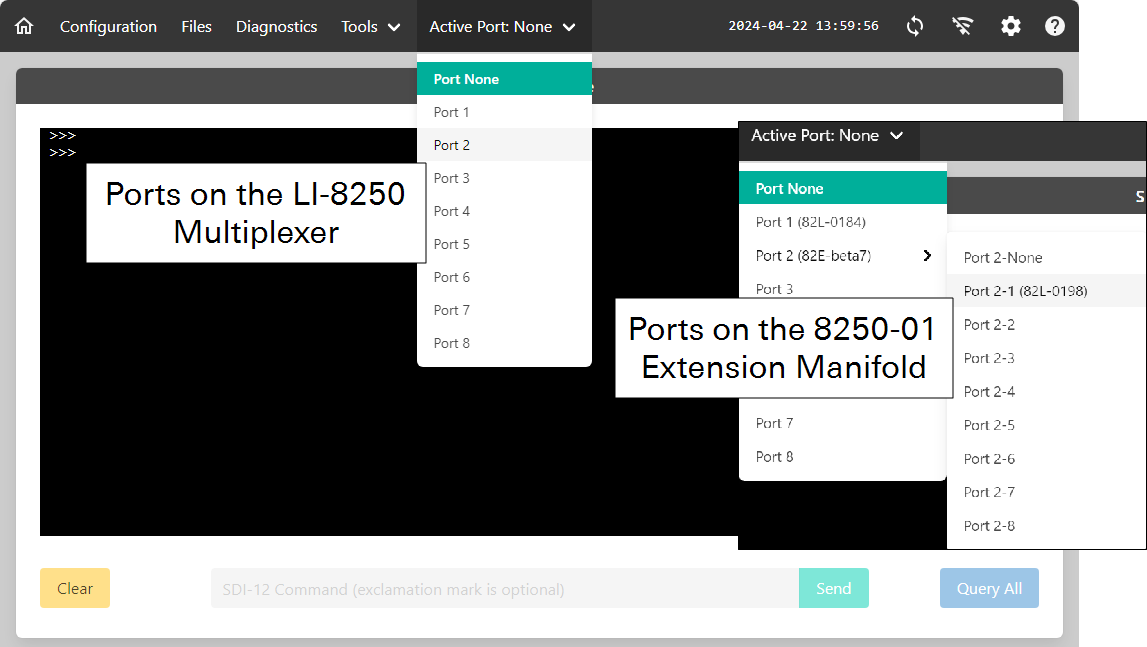
Task: Click Active Port: None in the inset panel
Action: click(827, 135)
